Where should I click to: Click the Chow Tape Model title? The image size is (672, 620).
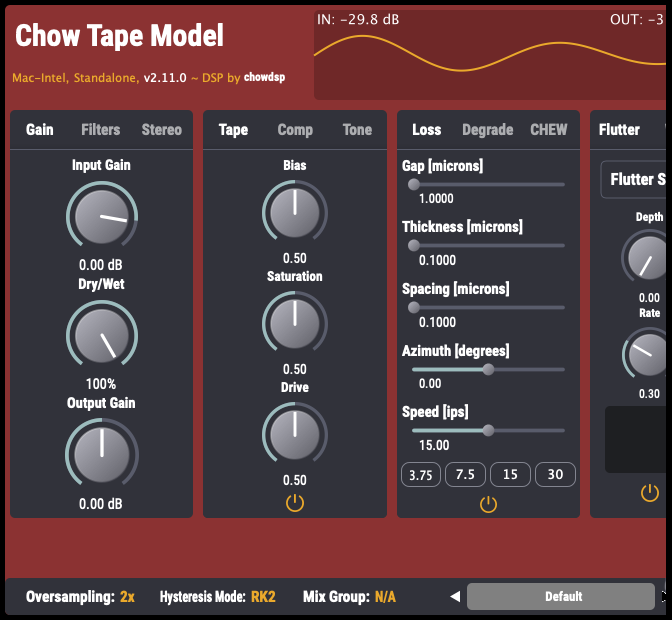click(x=119, y=35)
